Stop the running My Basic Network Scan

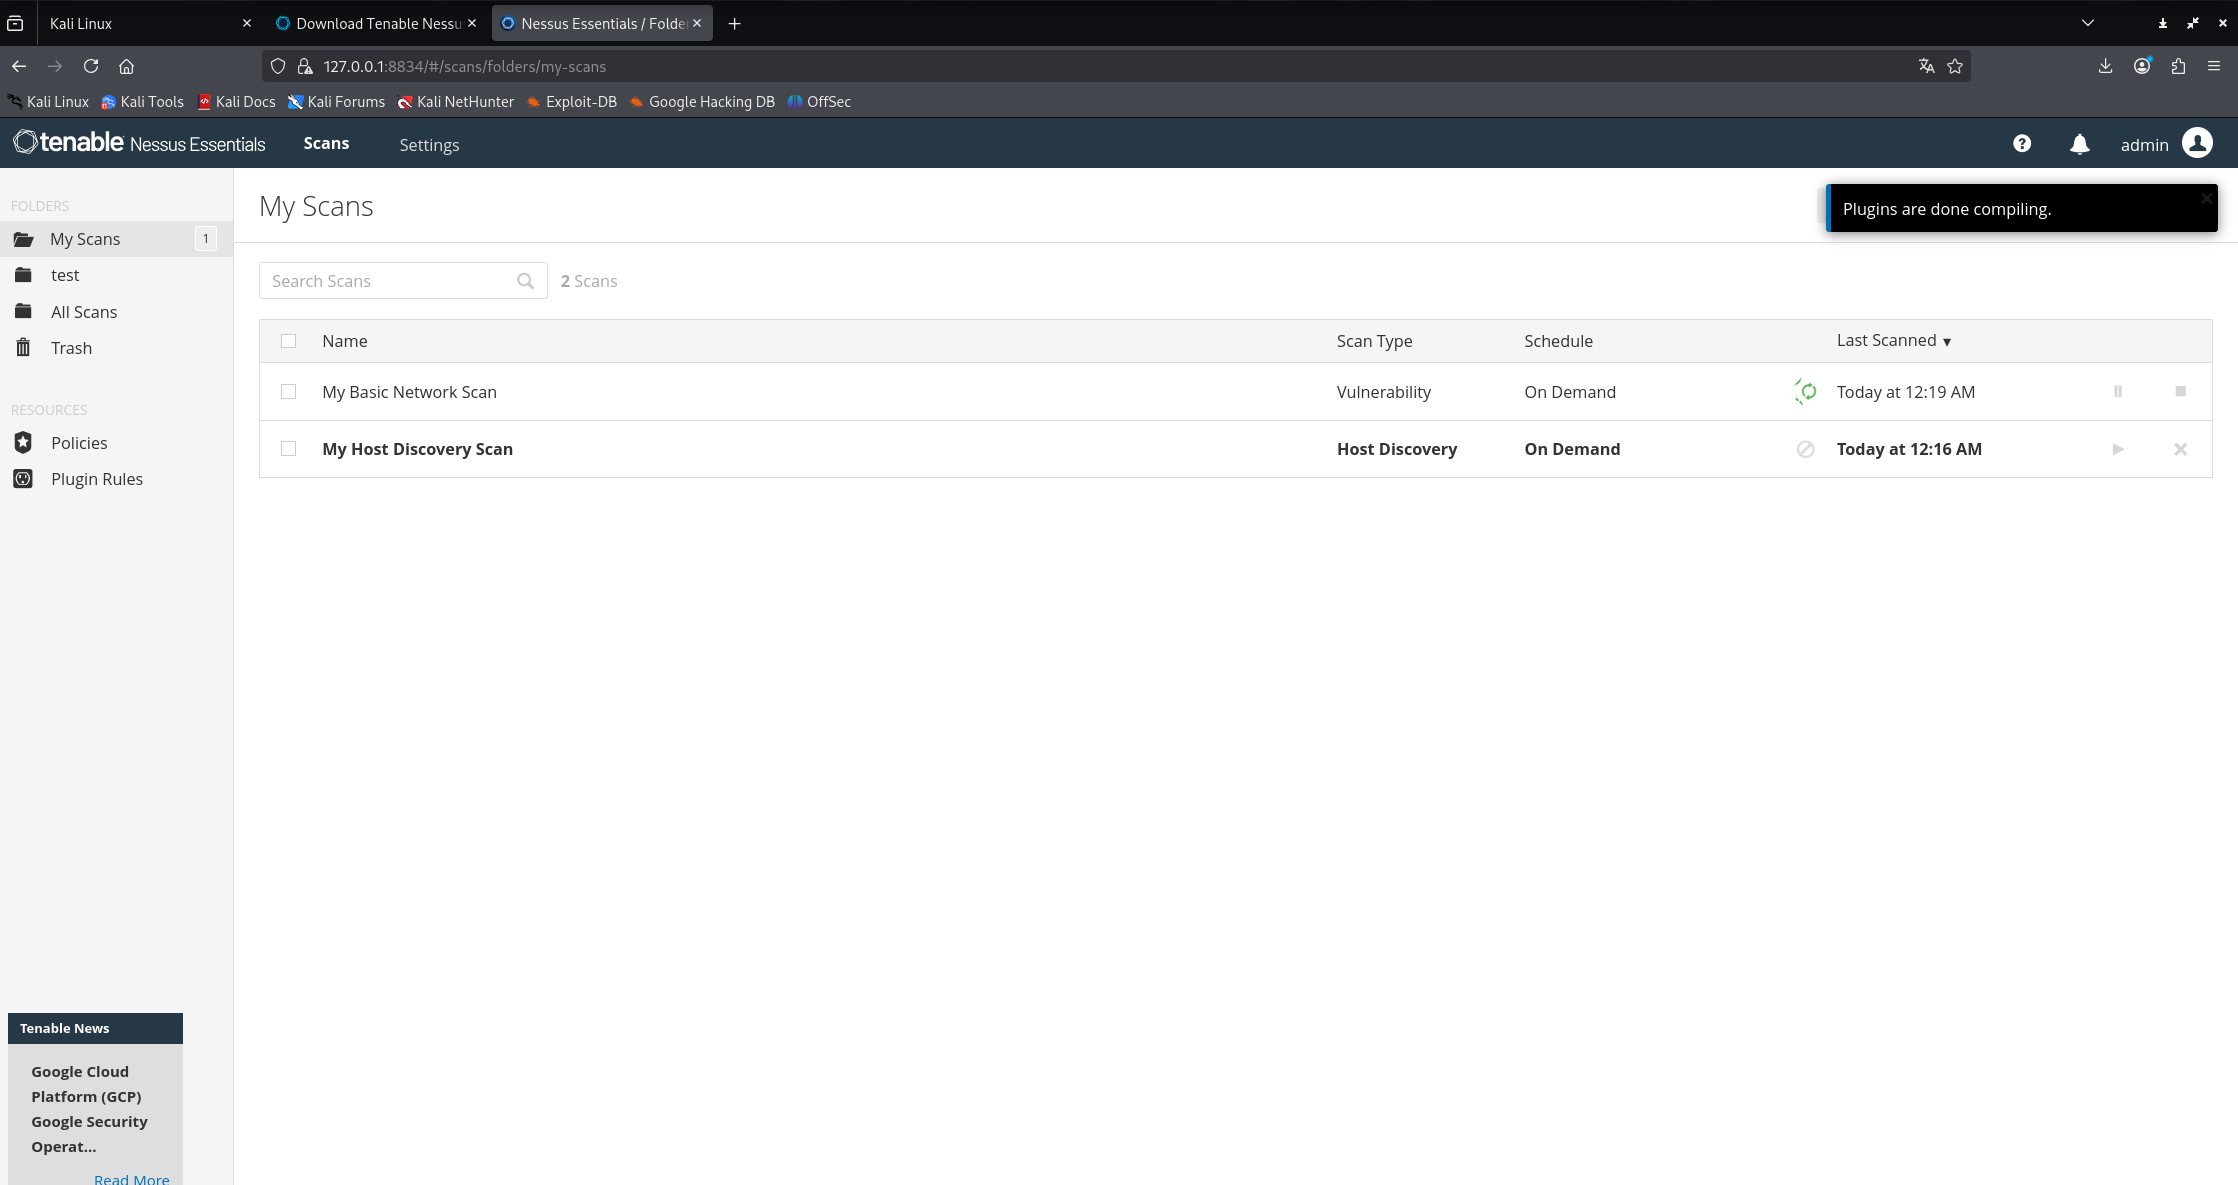2180,392
